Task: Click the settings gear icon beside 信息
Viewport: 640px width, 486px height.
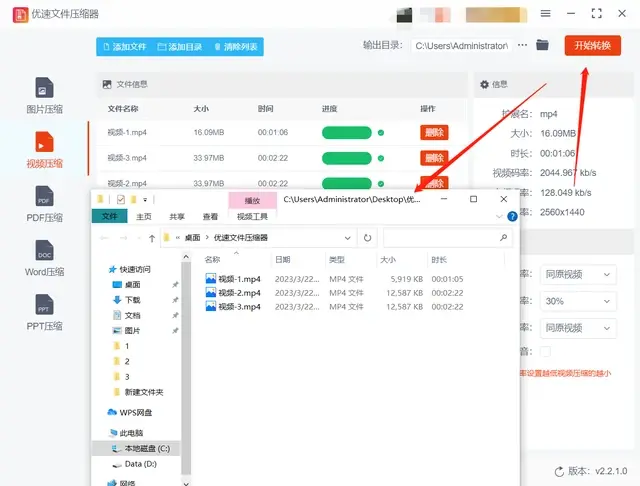Action: click(484, 84)
